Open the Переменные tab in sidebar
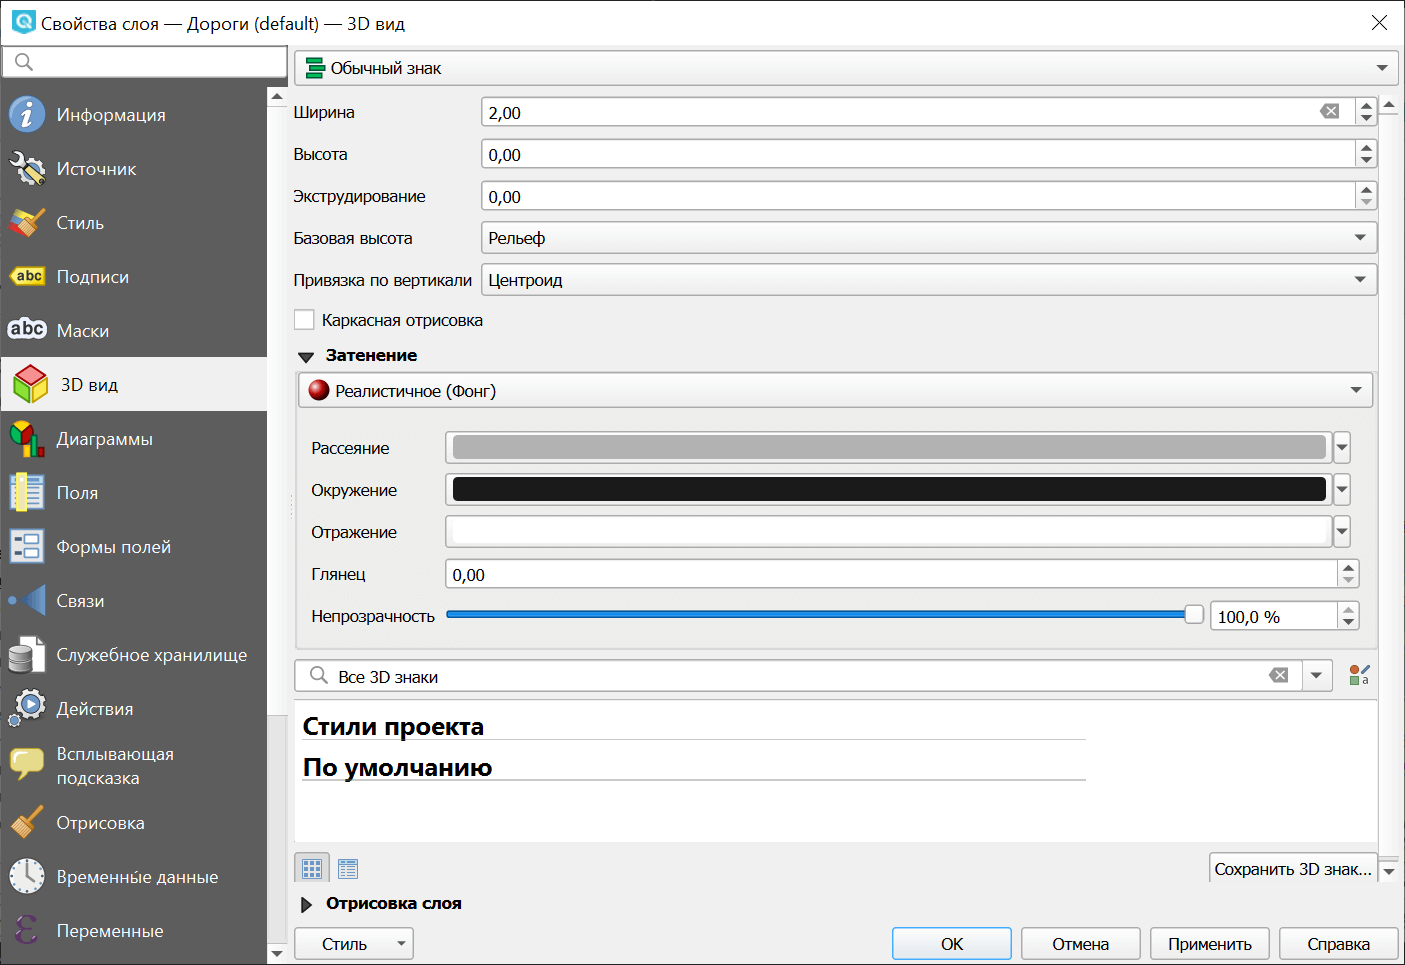The height and width of the screenshot is (965, 1405). click(109, 931)
